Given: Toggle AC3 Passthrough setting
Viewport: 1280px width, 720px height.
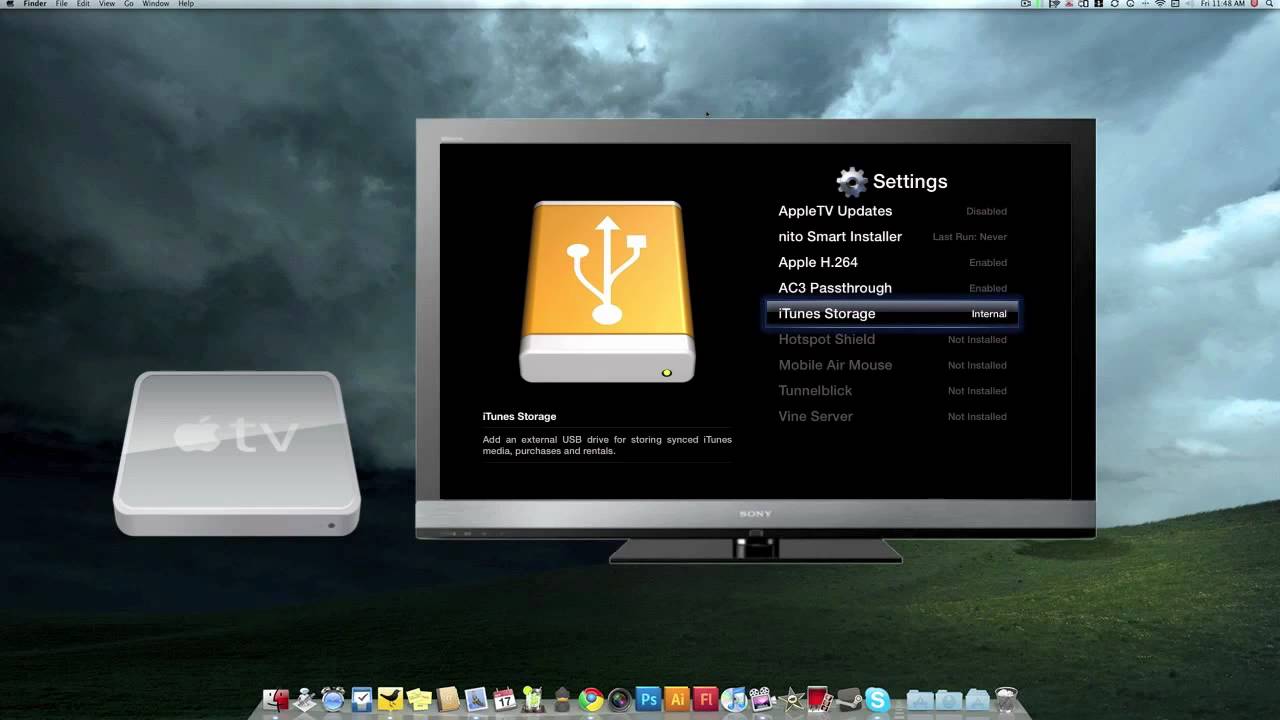Looking at the screenshot, I should point(892,288).
